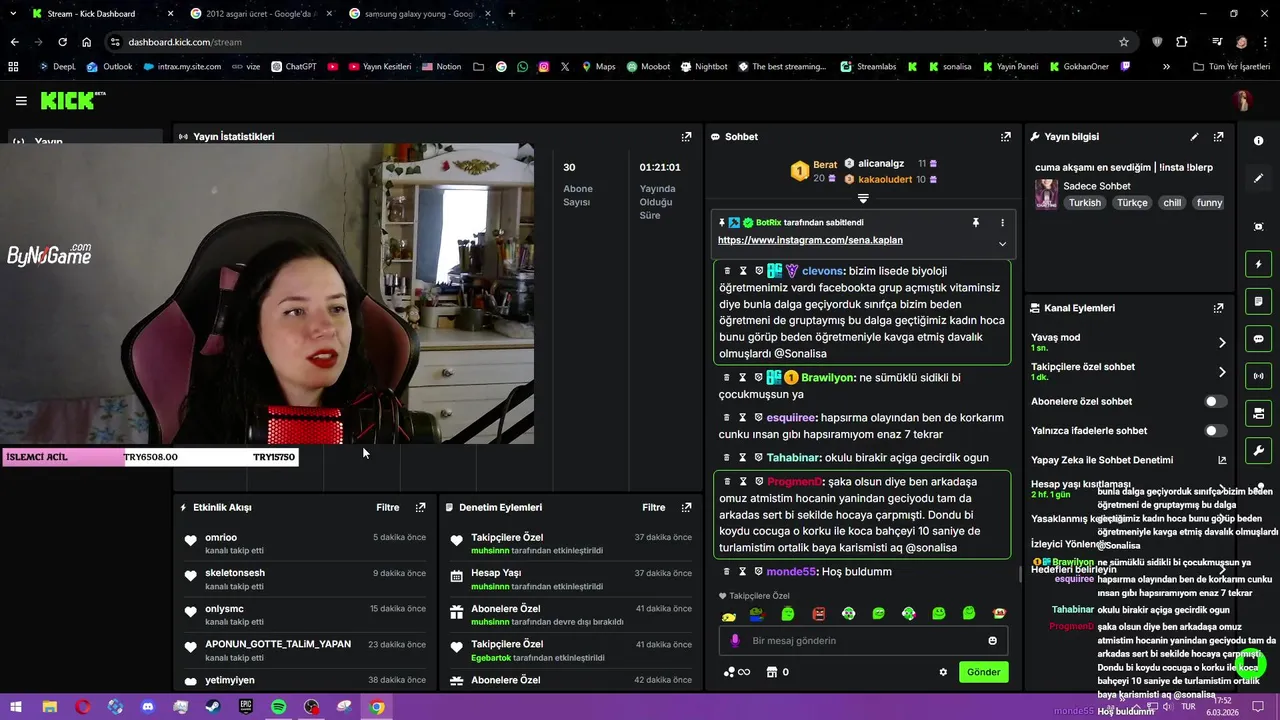Click the funny stream tag

coord(1209,203)
